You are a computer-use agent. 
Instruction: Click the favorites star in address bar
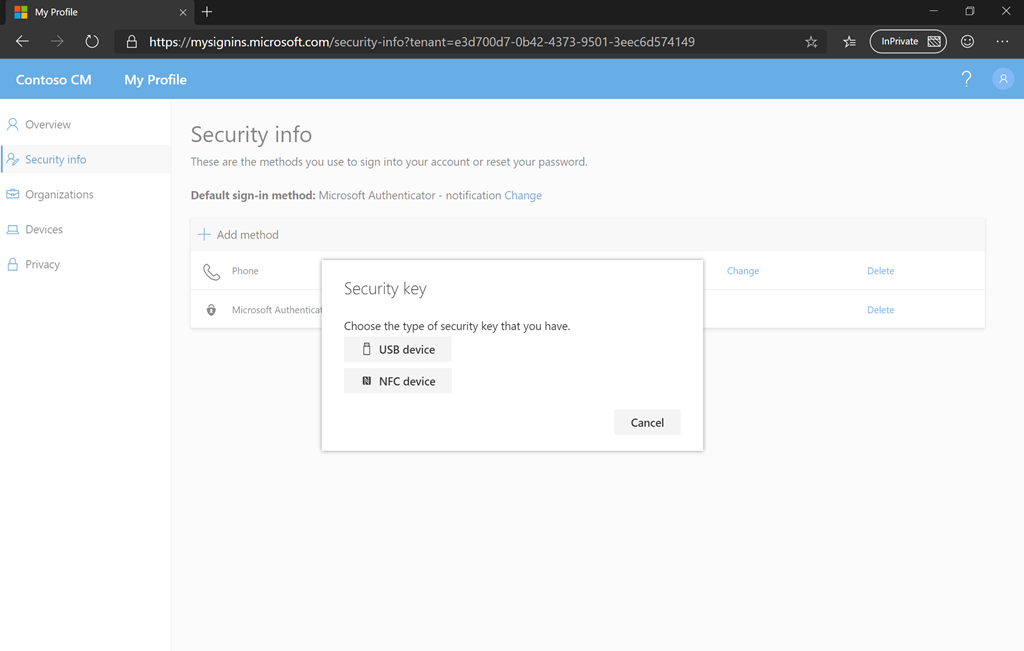[811, 42]
